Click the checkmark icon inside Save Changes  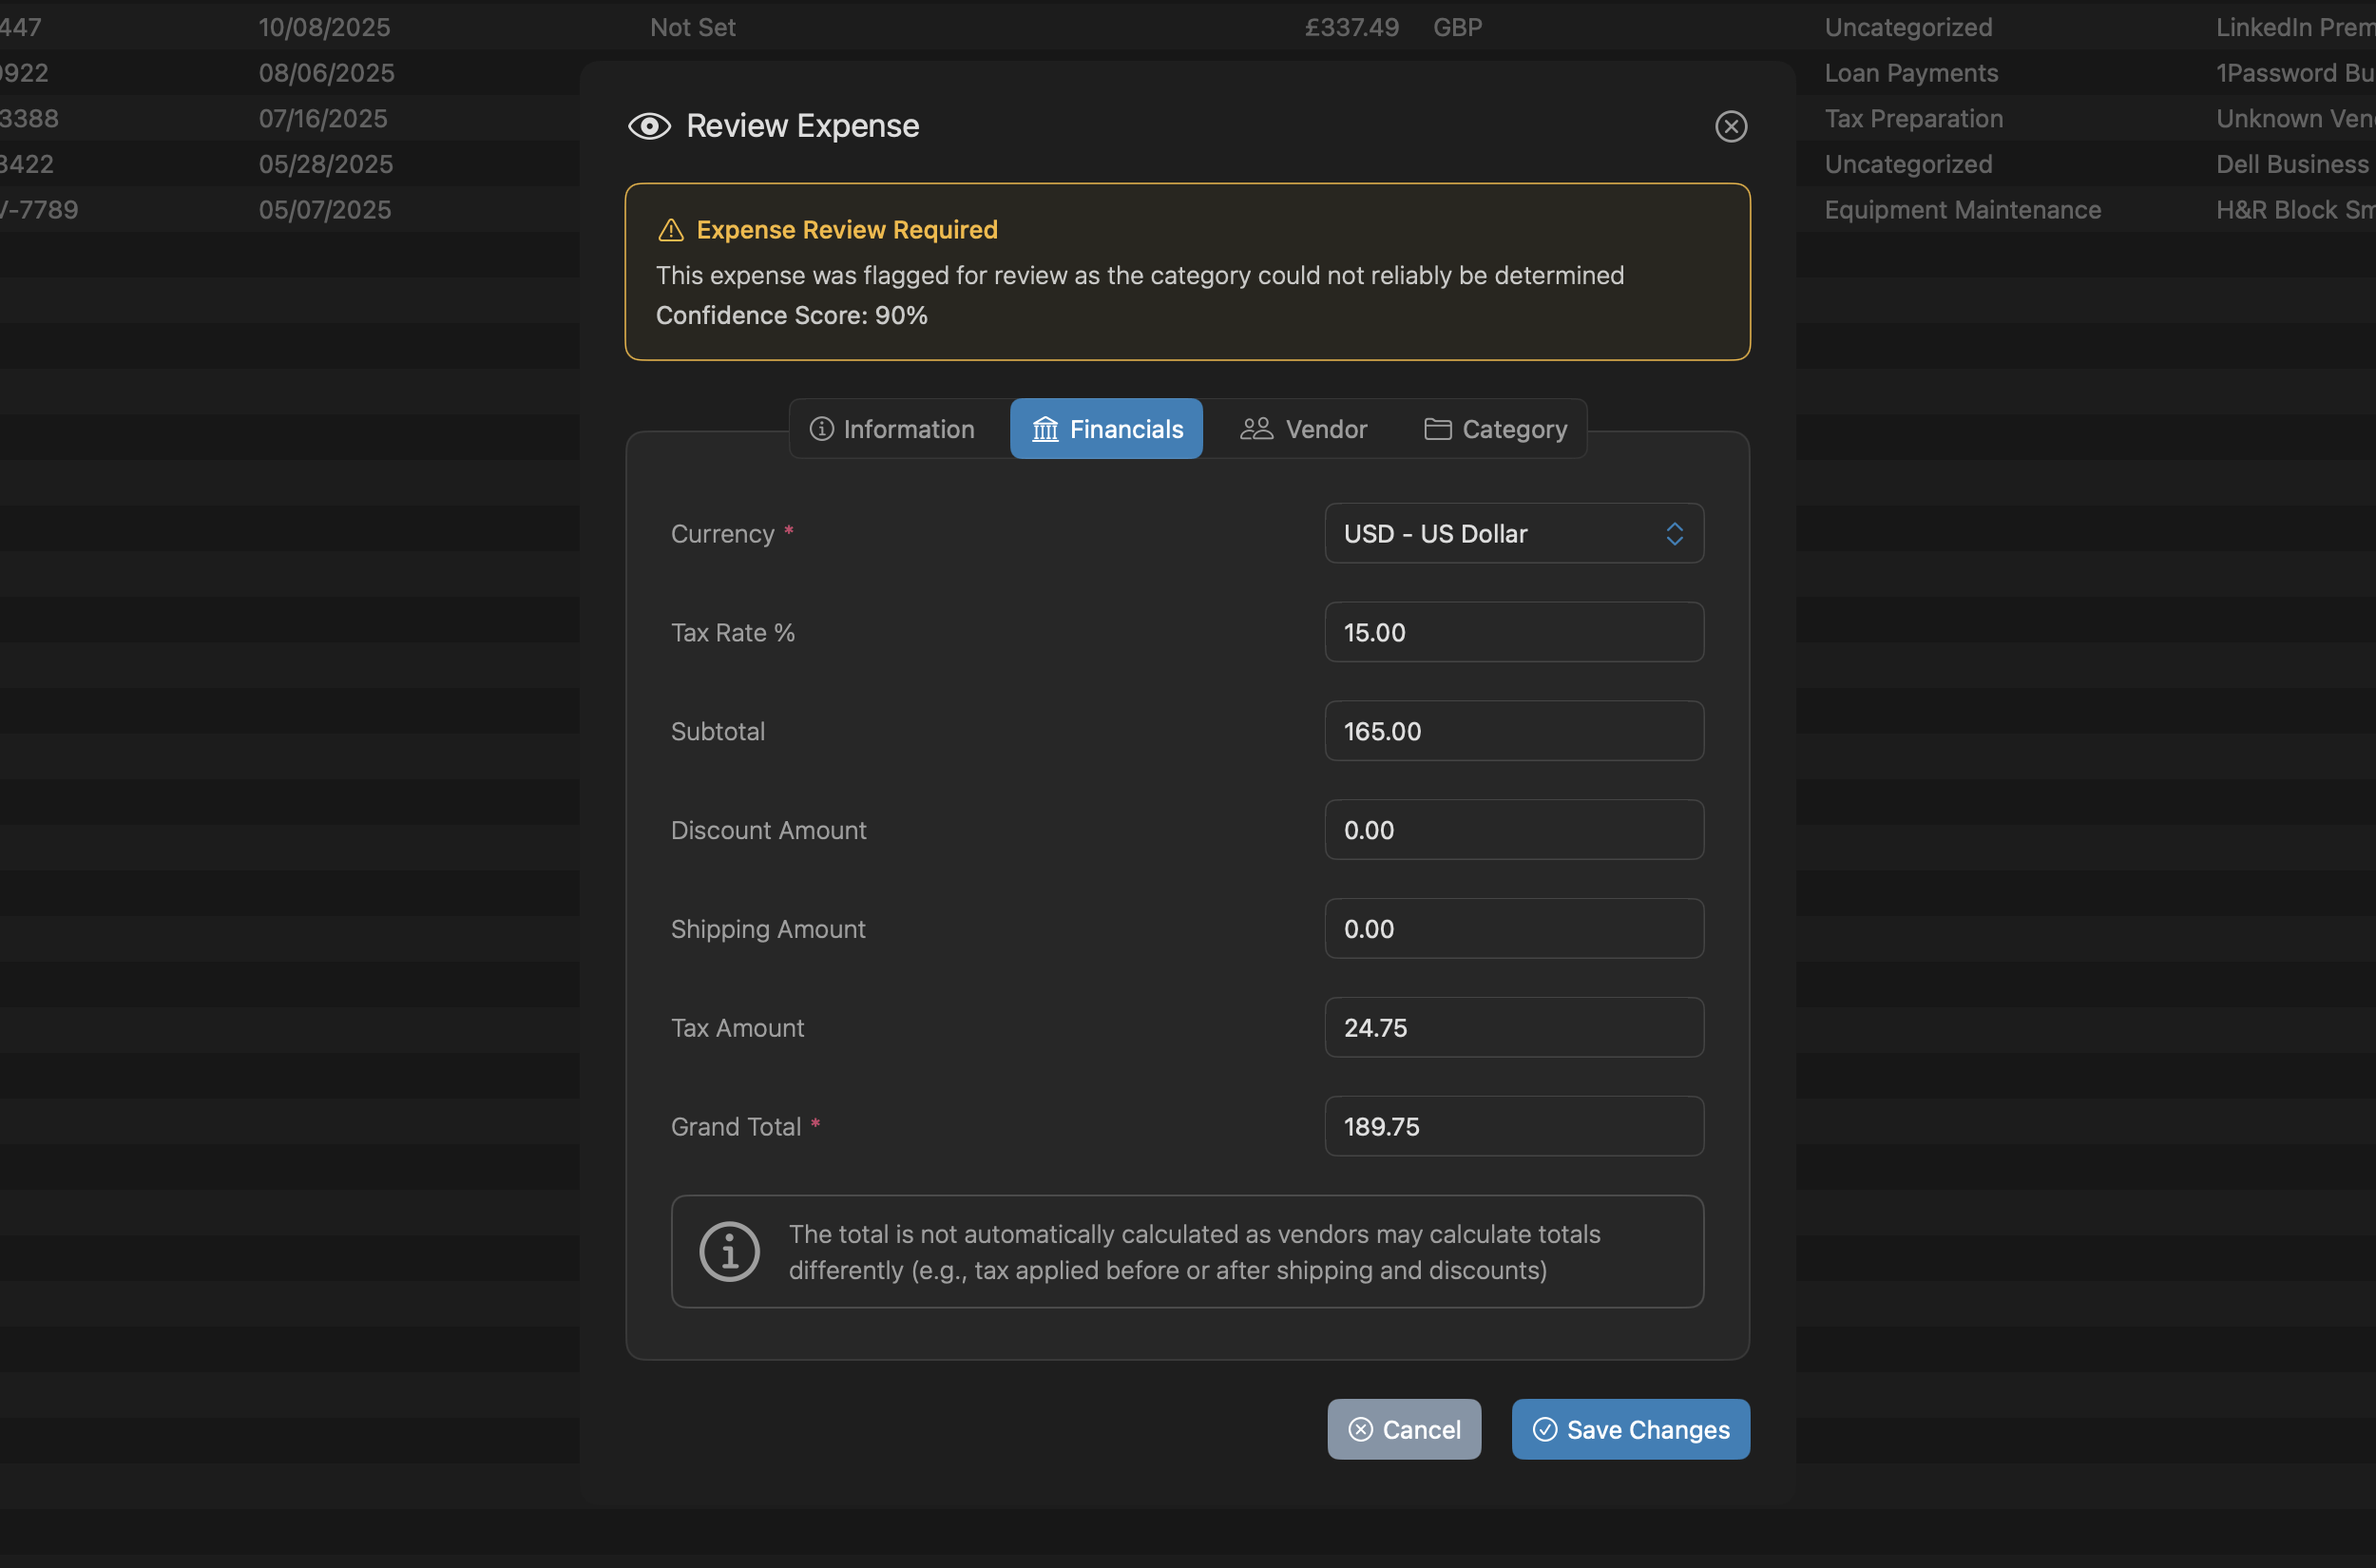coord(1545,1429)
